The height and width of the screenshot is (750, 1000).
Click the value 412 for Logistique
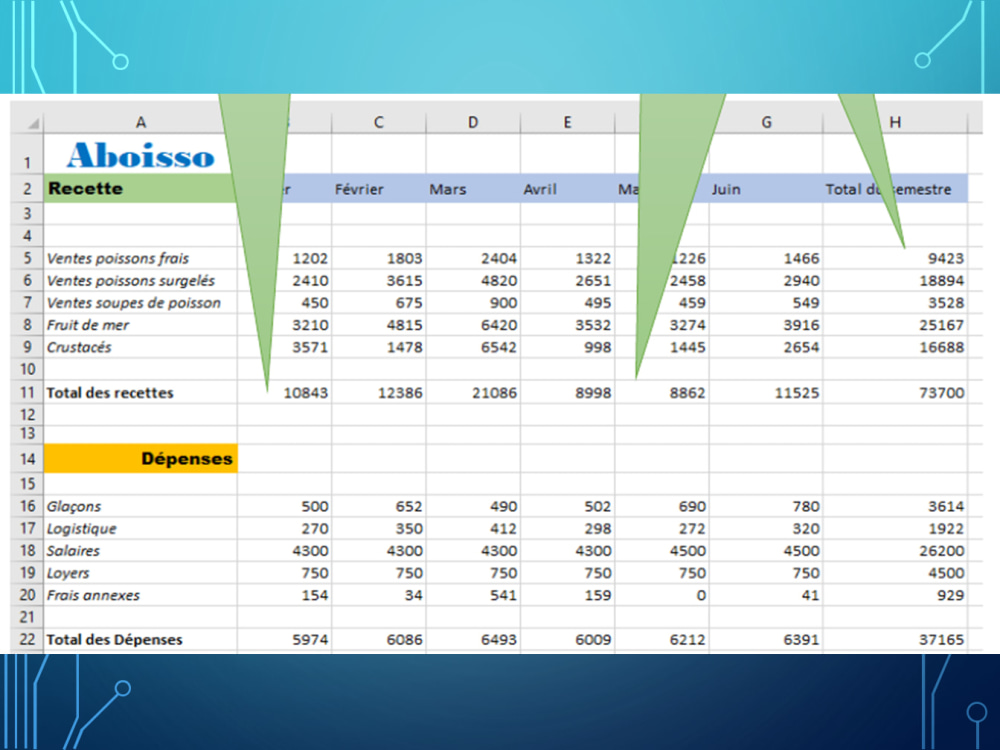[503, 529]
